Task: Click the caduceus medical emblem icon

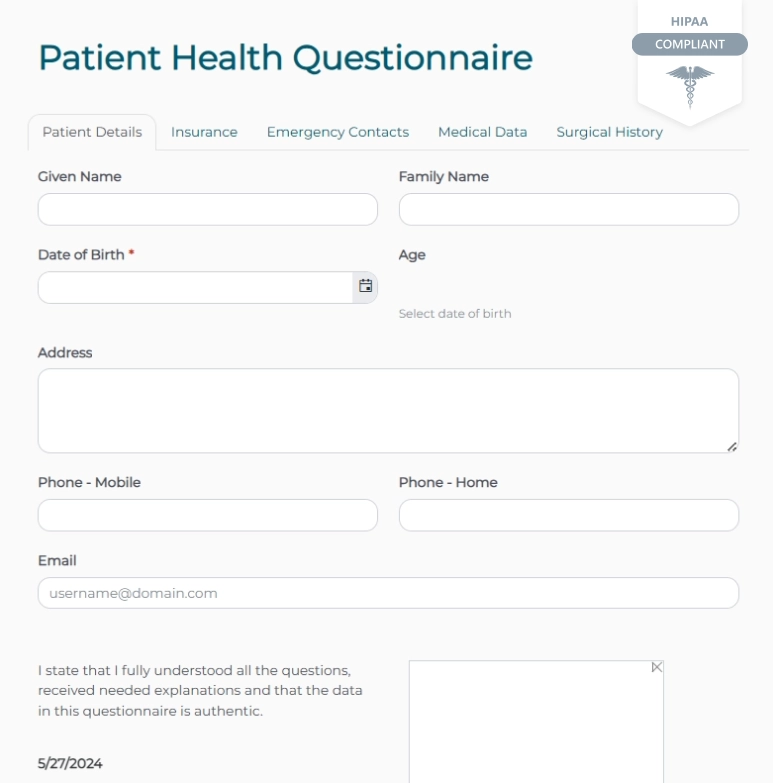Action: click(x=690, y=85)
